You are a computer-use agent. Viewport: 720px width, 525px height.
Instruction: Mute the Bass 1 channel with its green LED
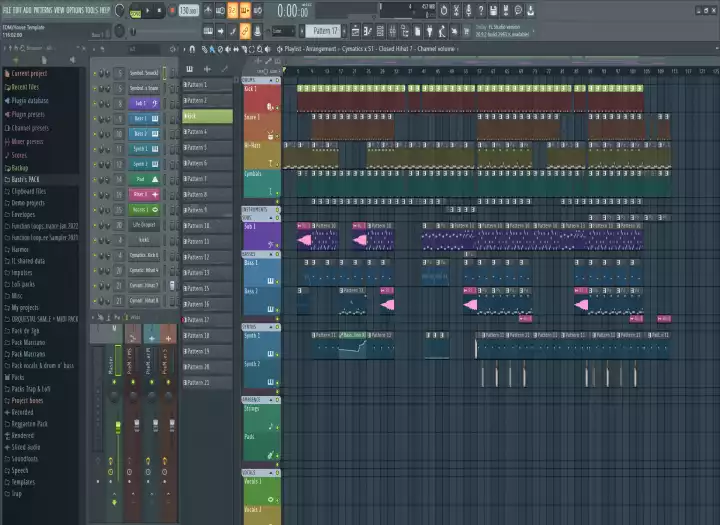coord(95,119)
